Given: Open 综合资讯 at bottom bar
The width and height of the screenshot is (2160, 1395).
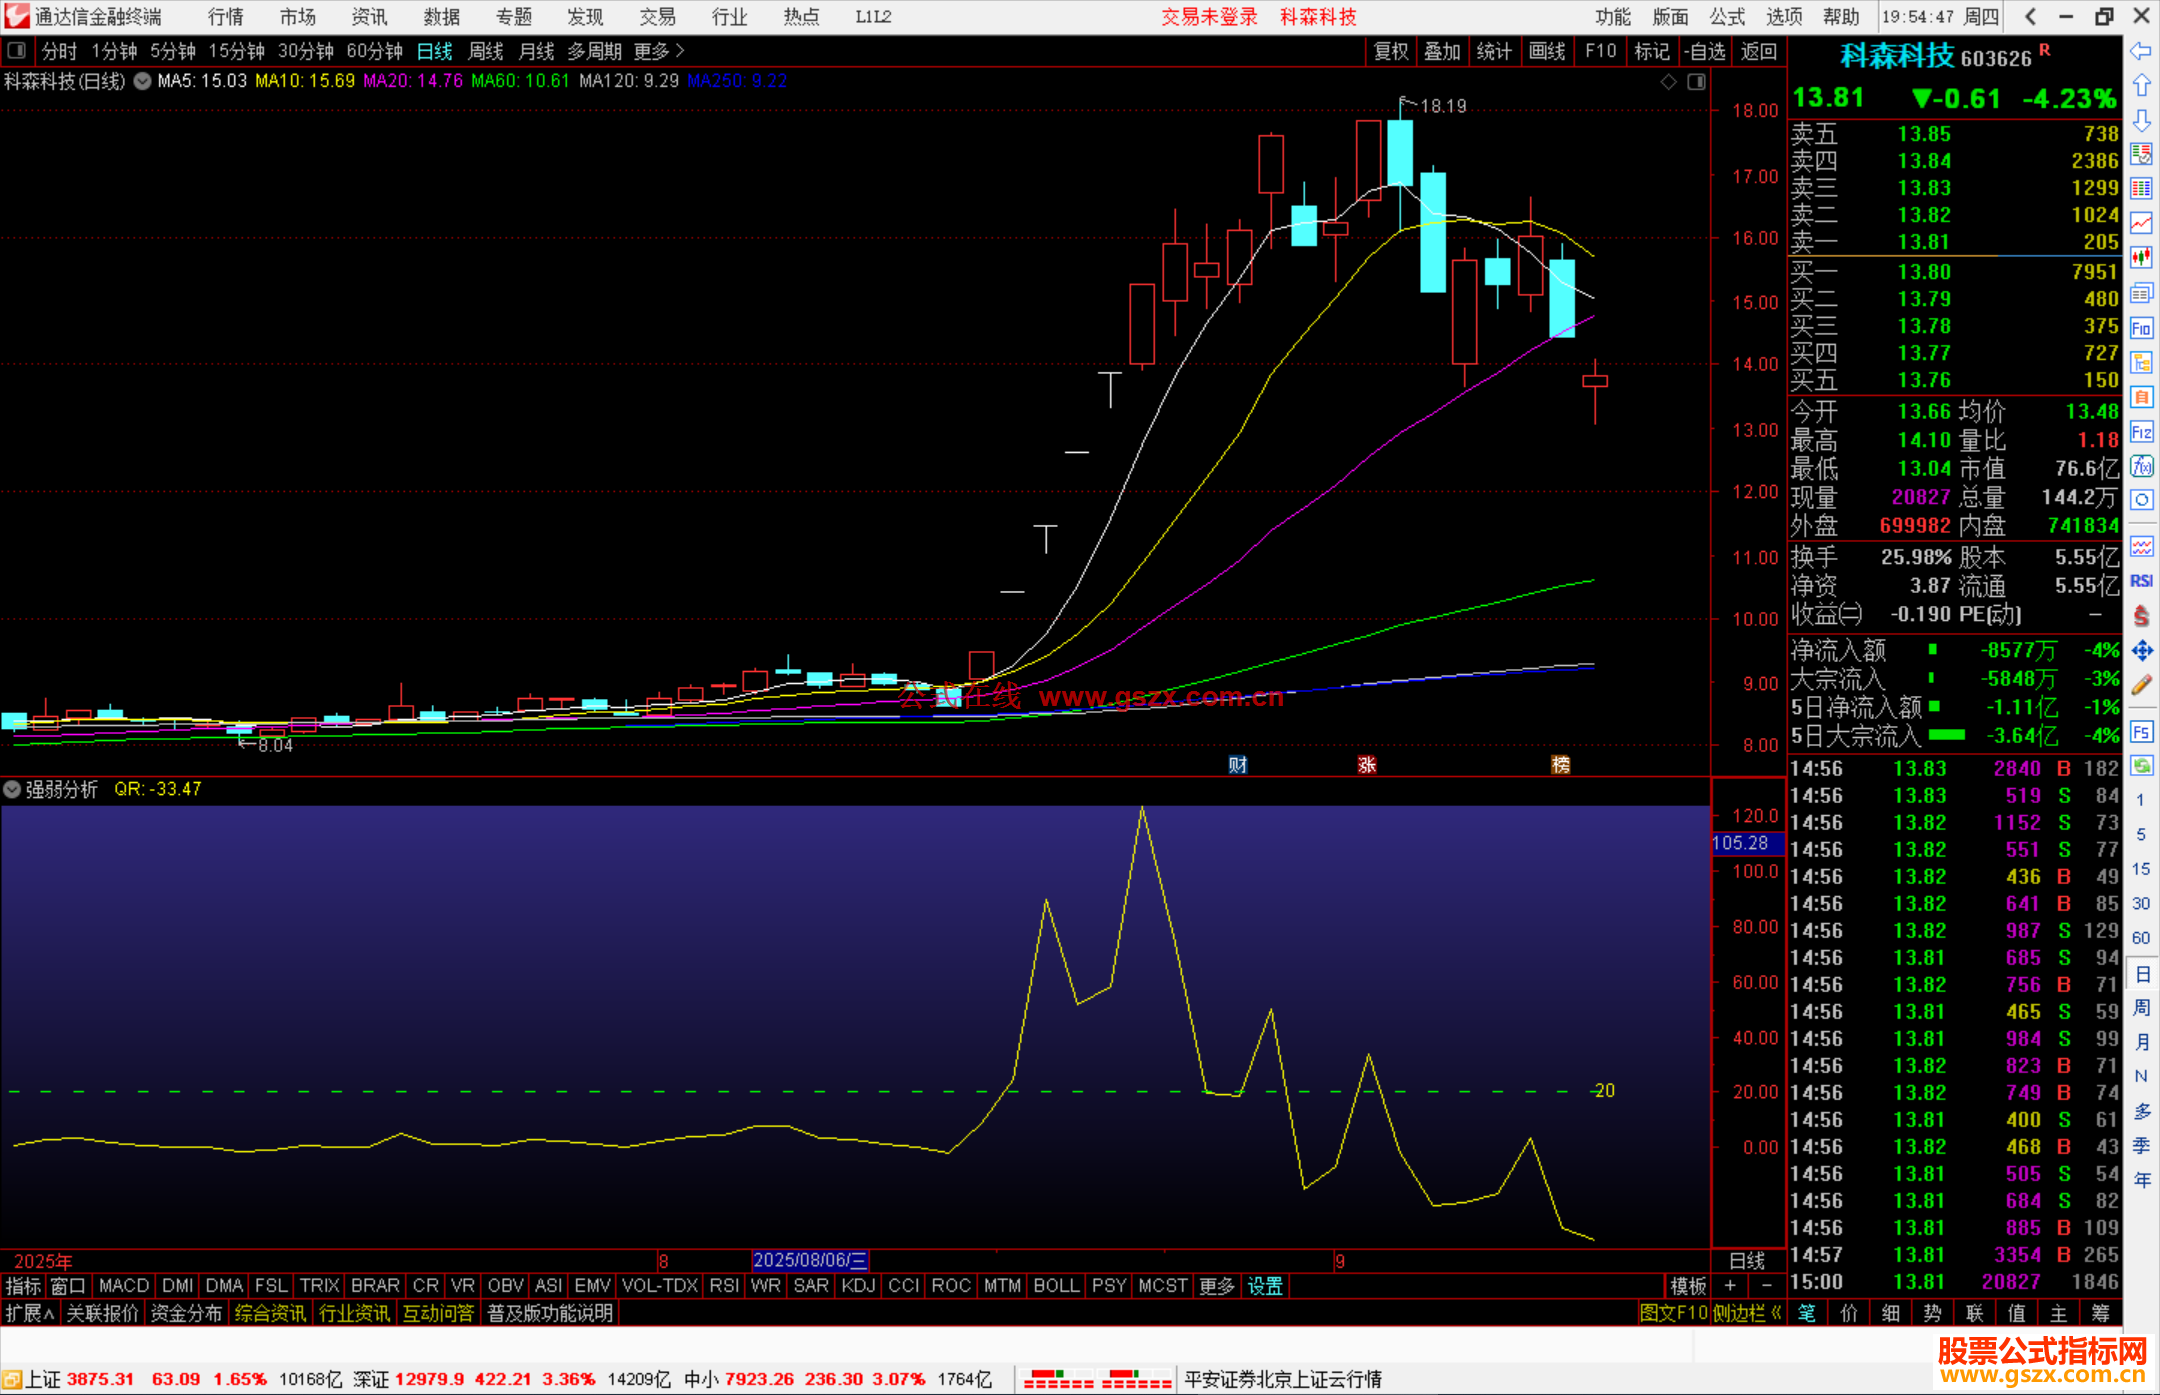Looking at the screenshot, I should 270,1313.
